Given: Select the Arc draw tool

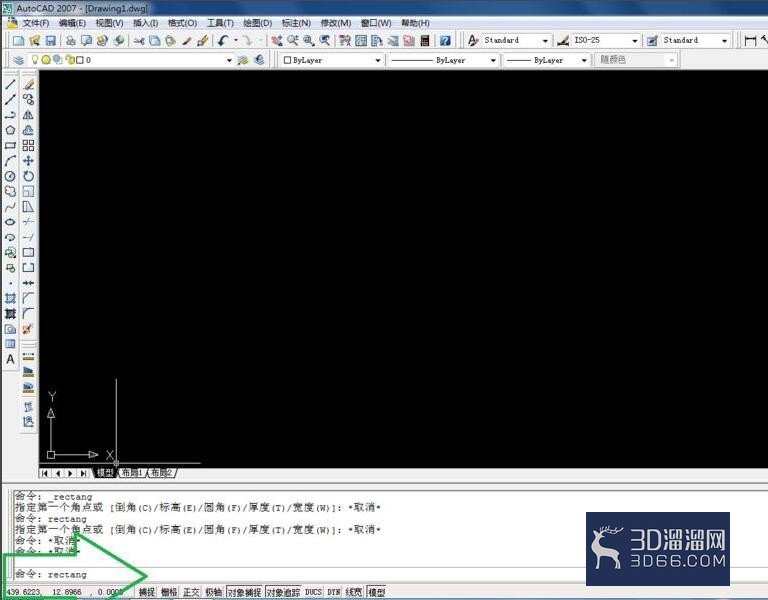Looking at the screenshot, I should click(x=10, y=161).
